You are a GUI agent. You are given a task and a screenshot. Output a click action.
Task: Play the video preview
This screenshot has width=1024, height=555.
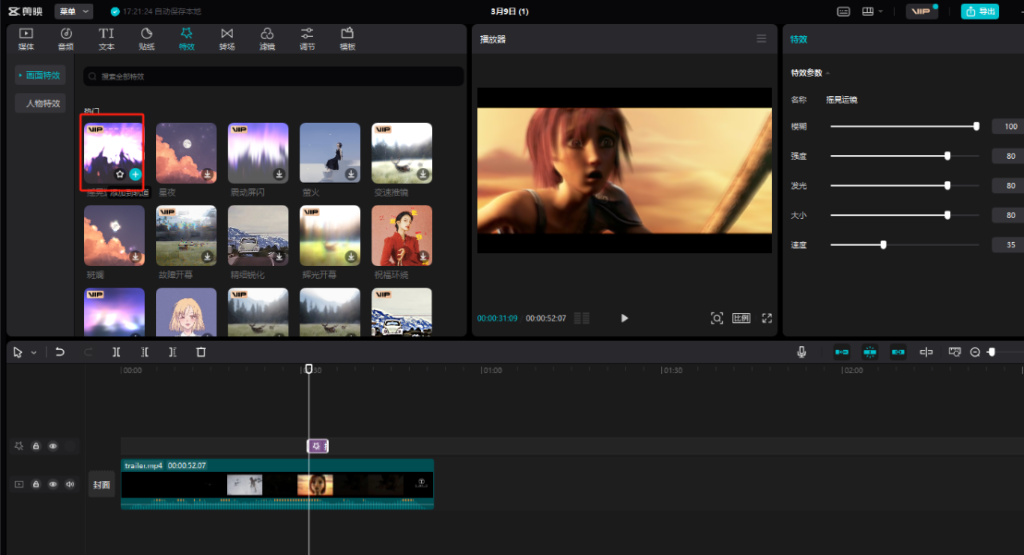624,318
